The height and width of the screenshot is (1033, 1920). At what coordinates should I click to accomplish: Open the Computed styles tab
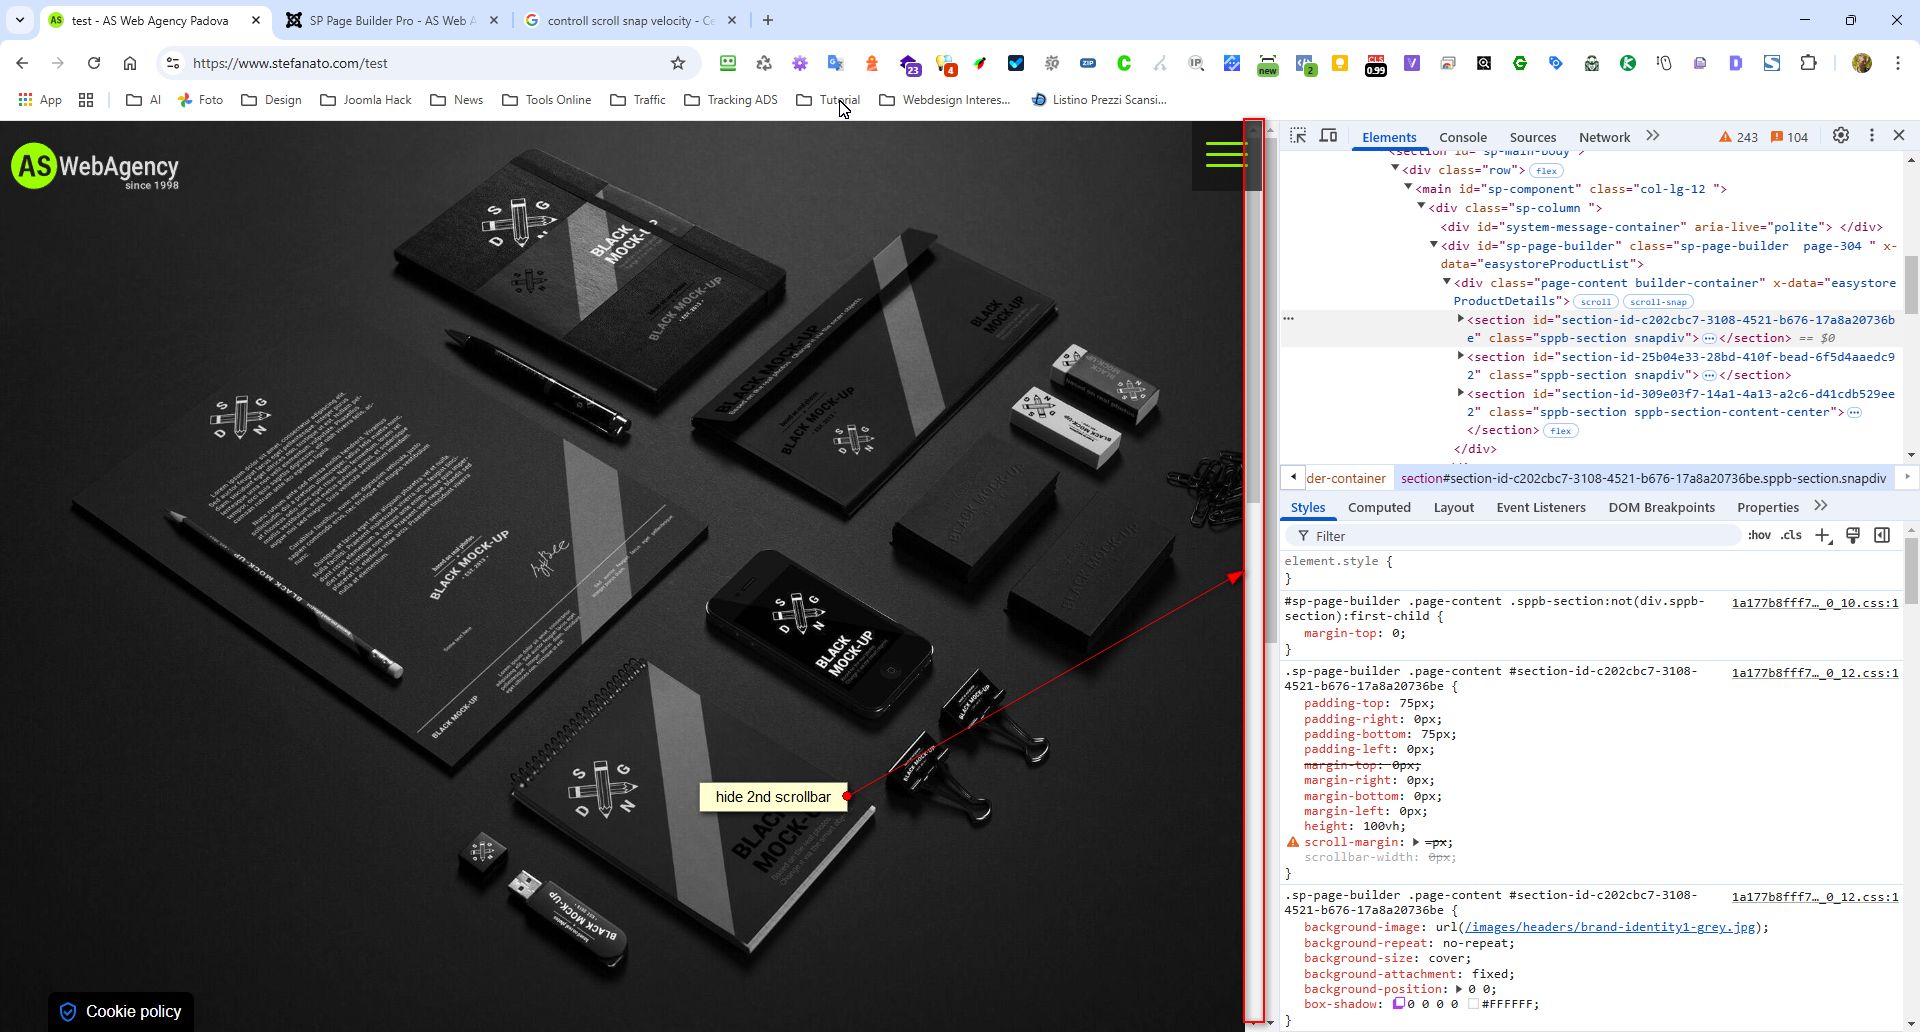(x=1379, y=508)
